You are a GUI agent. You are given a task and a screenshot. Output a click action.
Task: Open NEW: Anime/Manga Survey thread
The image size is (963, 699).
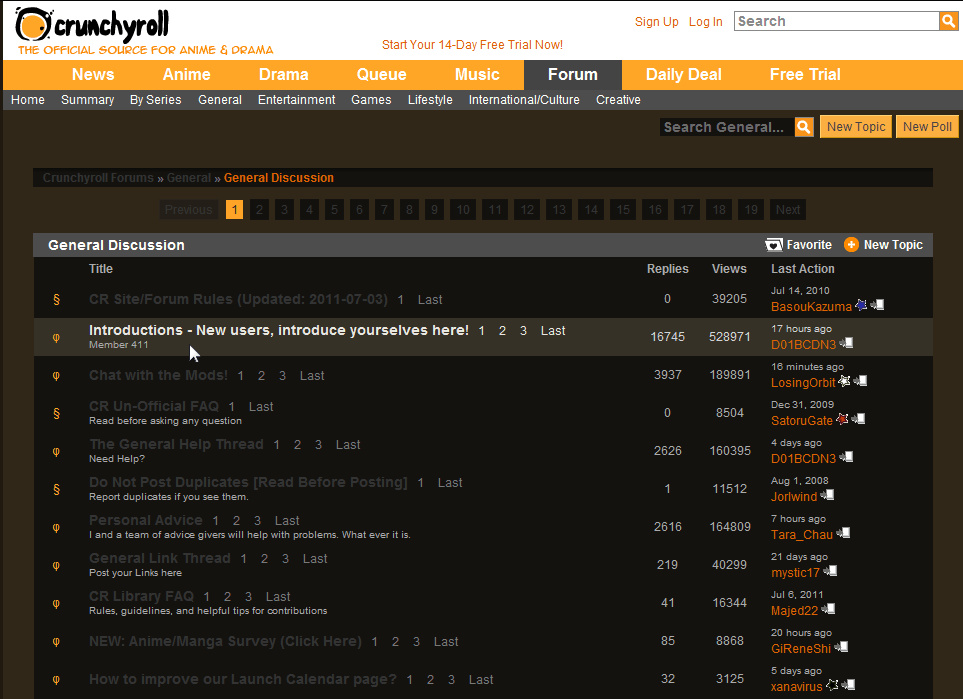(225, 641)
